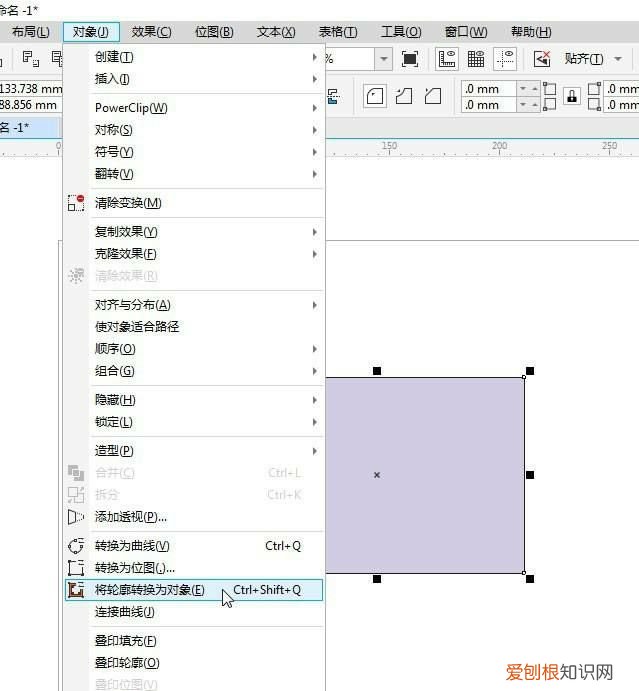Edit the lower corner radius .0 mm field
The image size is (639, 691).
coord(489,105)
